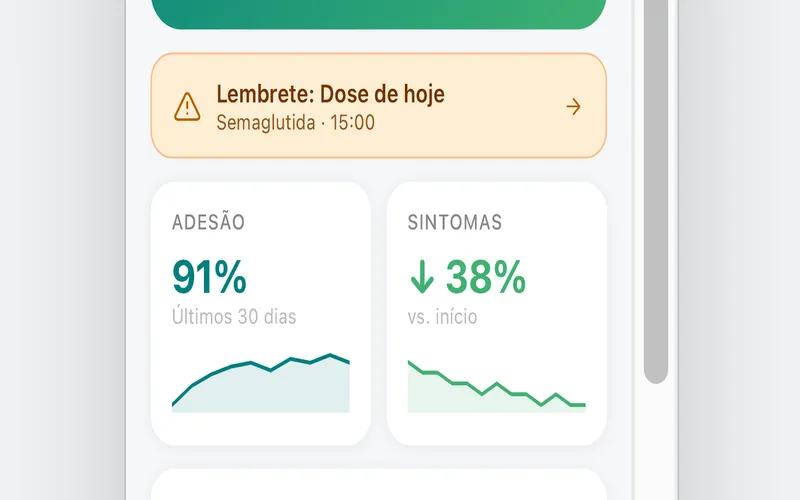The image size is (800, 500).
Task: Click the green down arrow beside 38%
Action: pyautogui.click(x=422, y=277)
